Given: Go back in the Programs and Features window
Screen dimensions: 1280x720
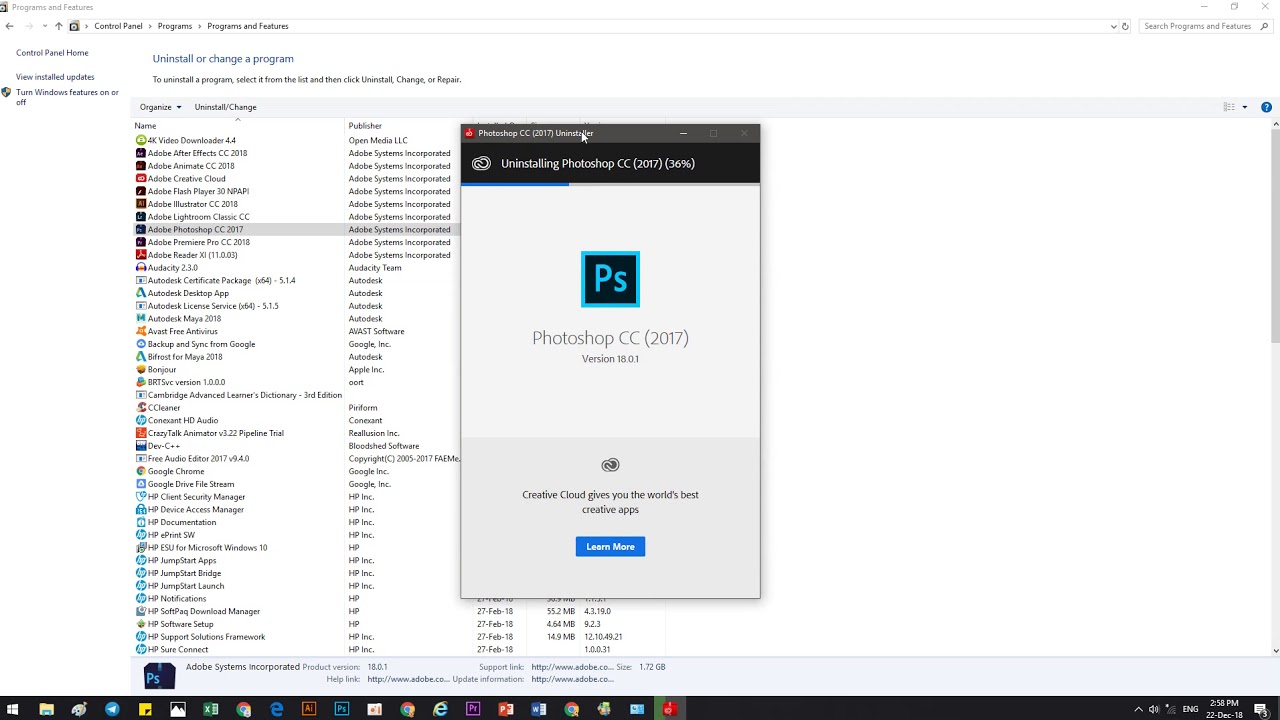Looking at the screenshot, I should [x=10, y=26].
